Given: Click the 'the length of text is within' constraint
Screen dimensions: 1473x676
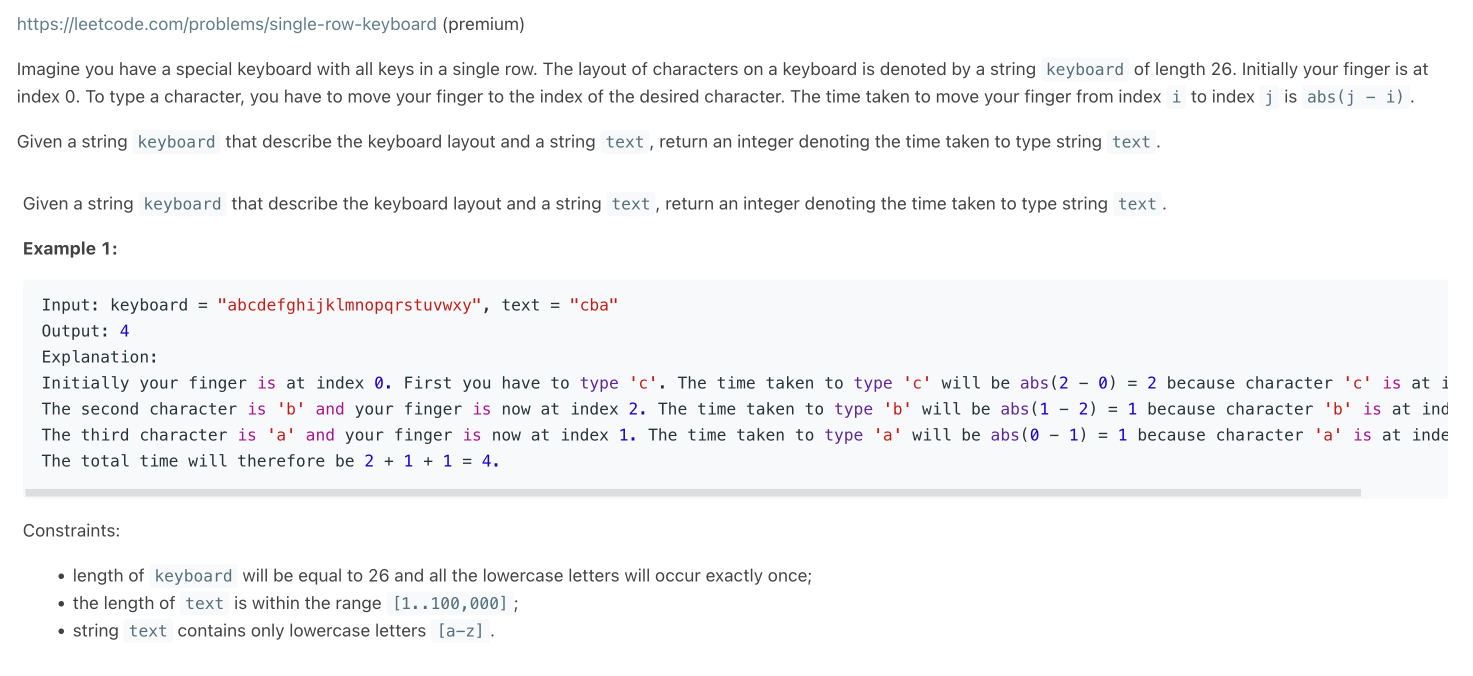Looking at the screenshot, I should coord(296,603).
